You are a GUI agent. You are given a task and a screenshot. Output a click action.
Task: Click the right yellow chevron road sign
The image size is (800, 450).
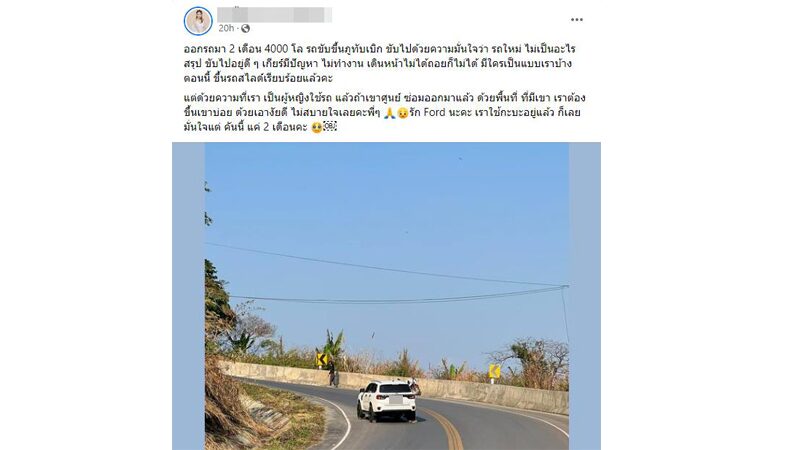[494, 371]
